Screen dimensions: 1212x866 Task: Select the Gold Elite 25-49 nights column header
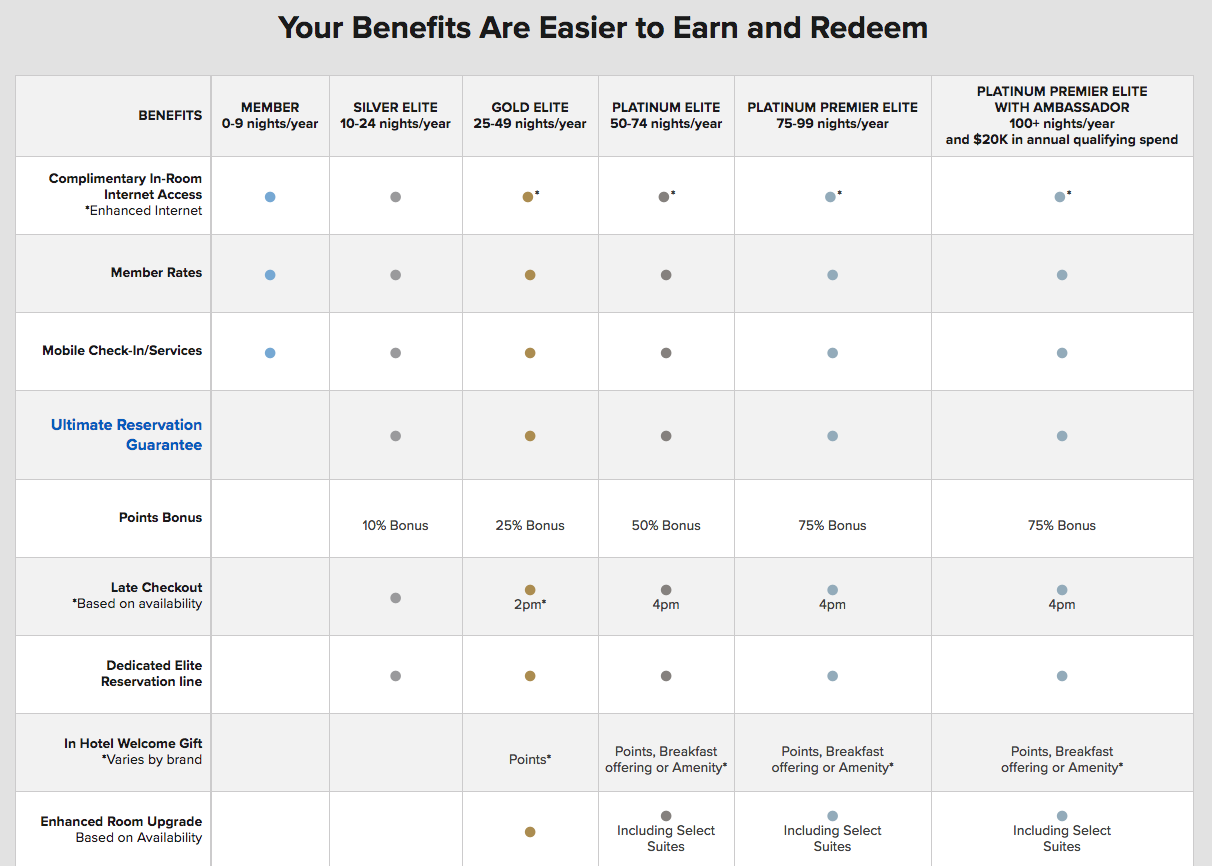[530, 116]
